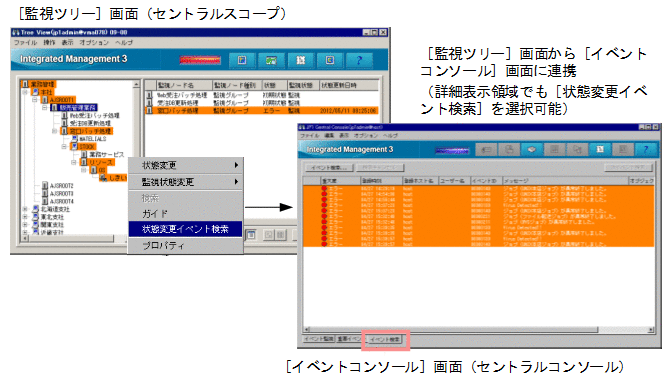
Task: Select プロパティ in context menu
Action: point(185,245)
